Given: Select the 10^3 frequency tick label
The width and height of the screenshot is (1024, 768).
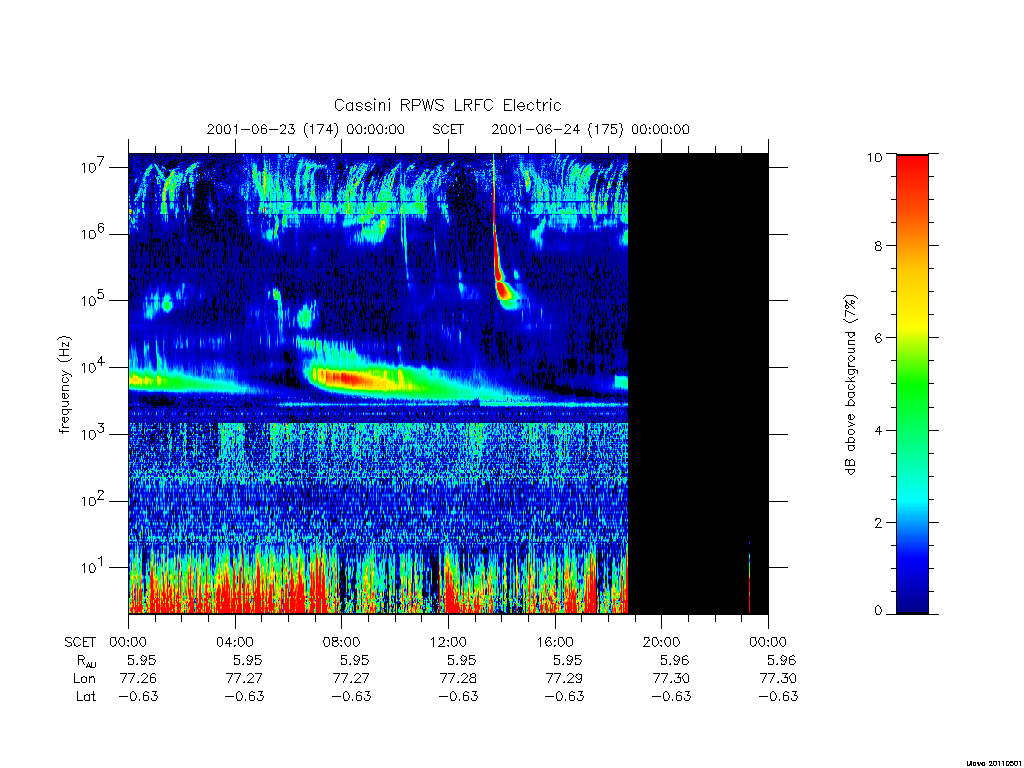Looking at the screenshot, I should pos(95,432).
